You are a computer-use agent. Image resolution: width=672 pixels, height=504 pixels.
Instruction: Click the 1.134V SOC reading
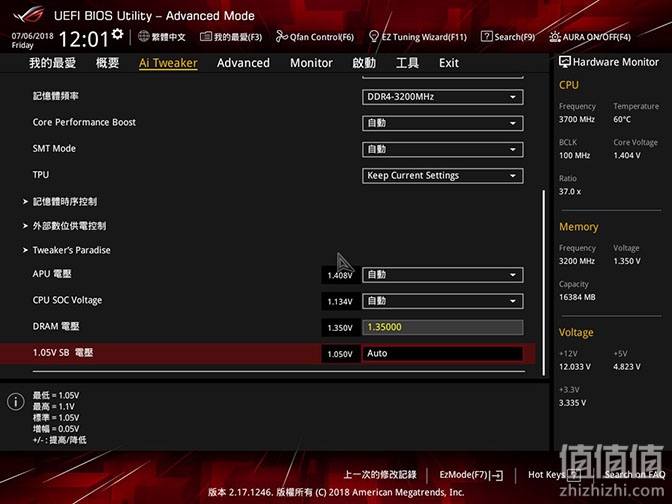click(340, 302)
